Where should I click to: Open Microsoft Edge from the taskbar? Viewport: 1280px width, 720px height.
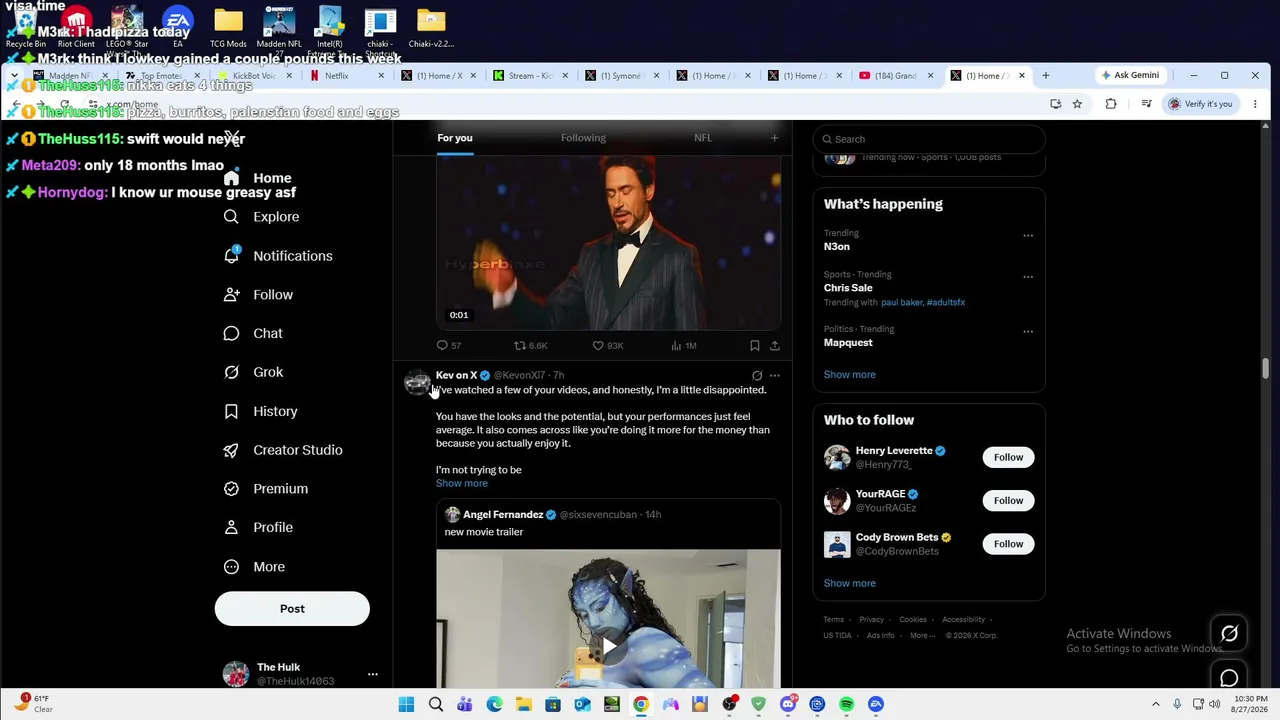click(x=494, y=705)
